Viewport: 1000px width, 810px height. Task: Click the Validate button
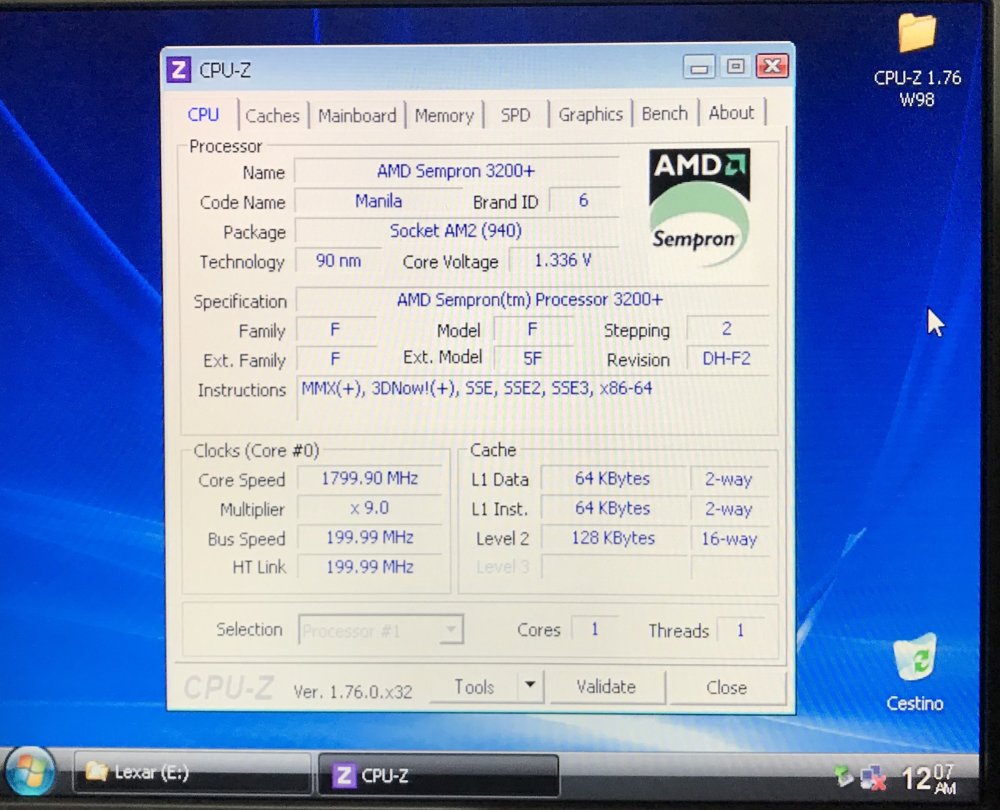608,687
